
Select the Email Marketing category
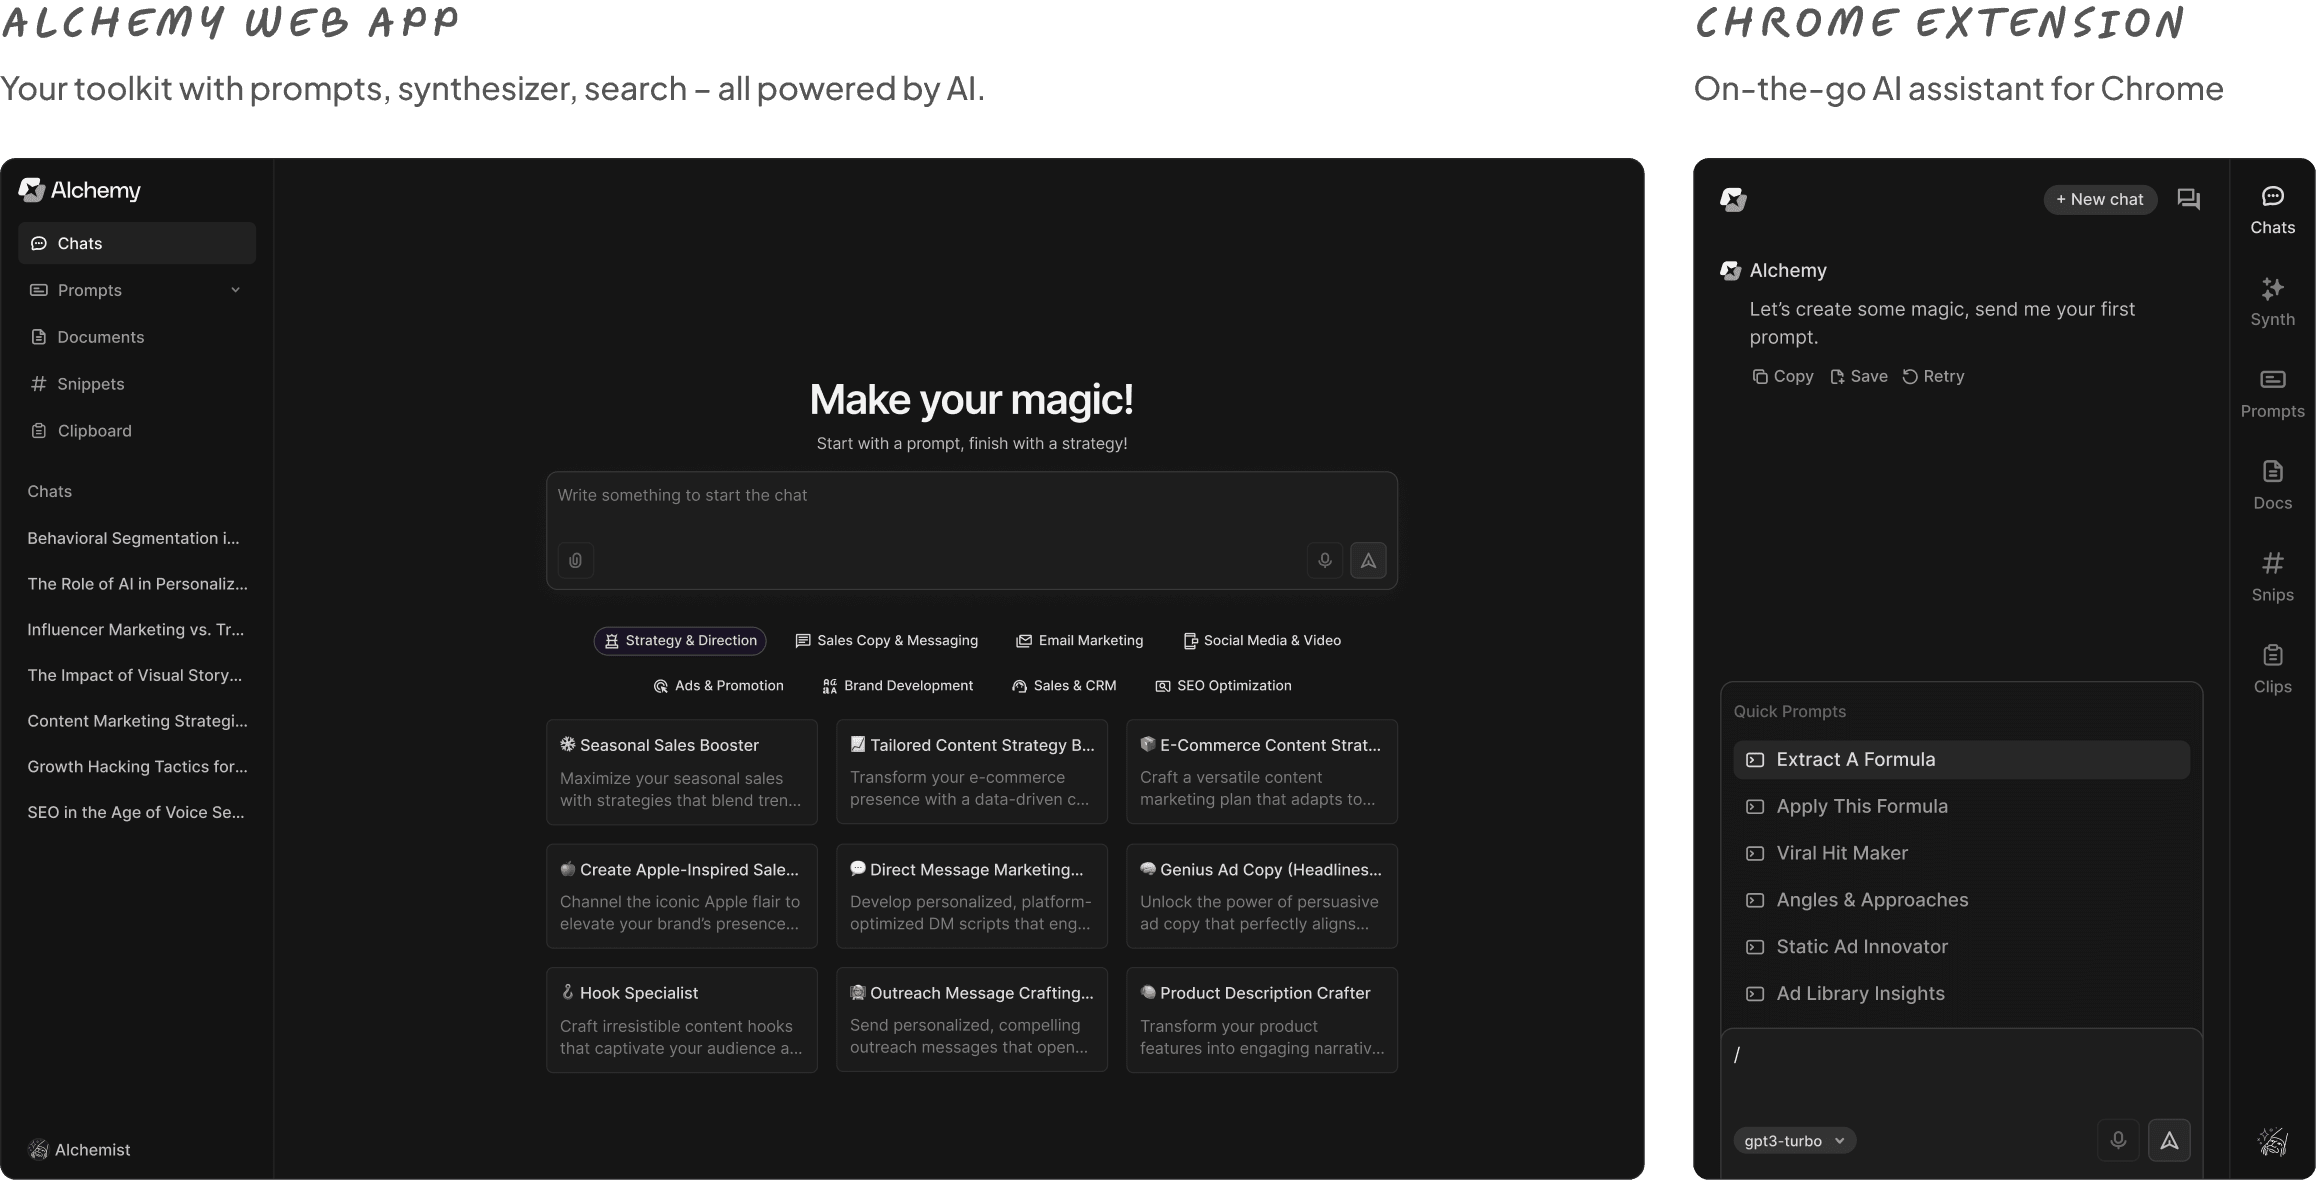coord(1080,641)
